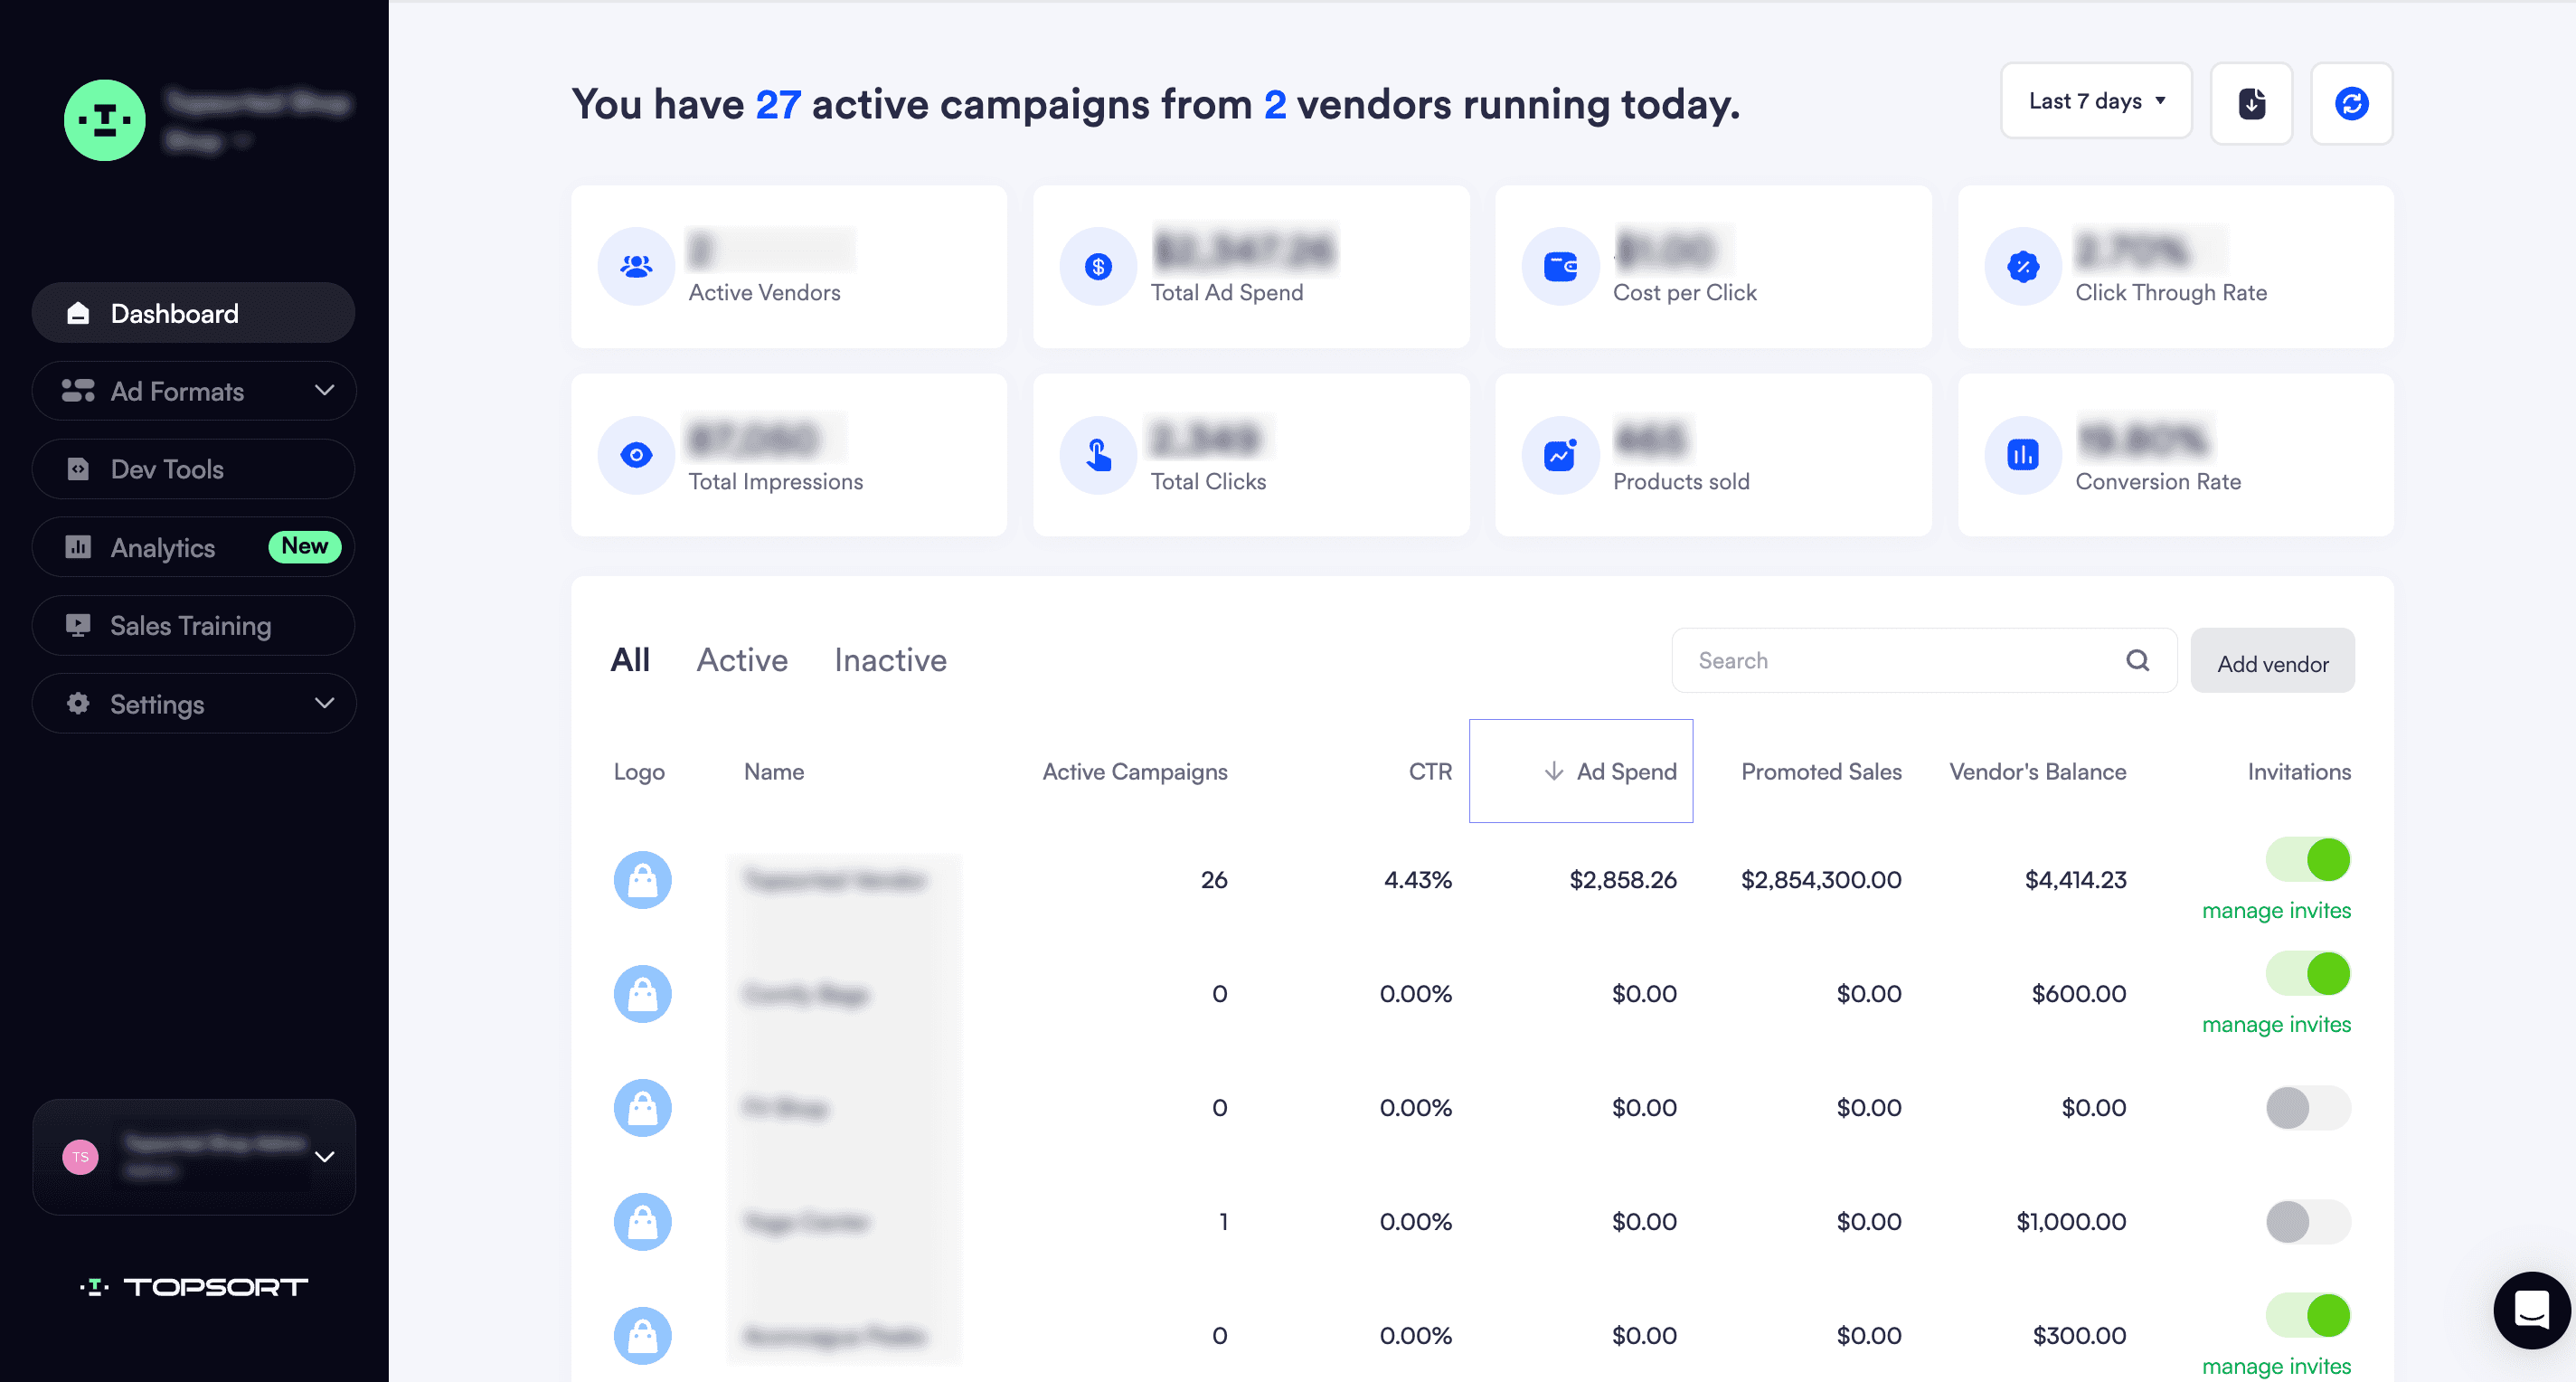Viewport: 2576px width, 1382px height.
Task: Expand the Ad Formats sidebar menu
Action: click(194, 391)
